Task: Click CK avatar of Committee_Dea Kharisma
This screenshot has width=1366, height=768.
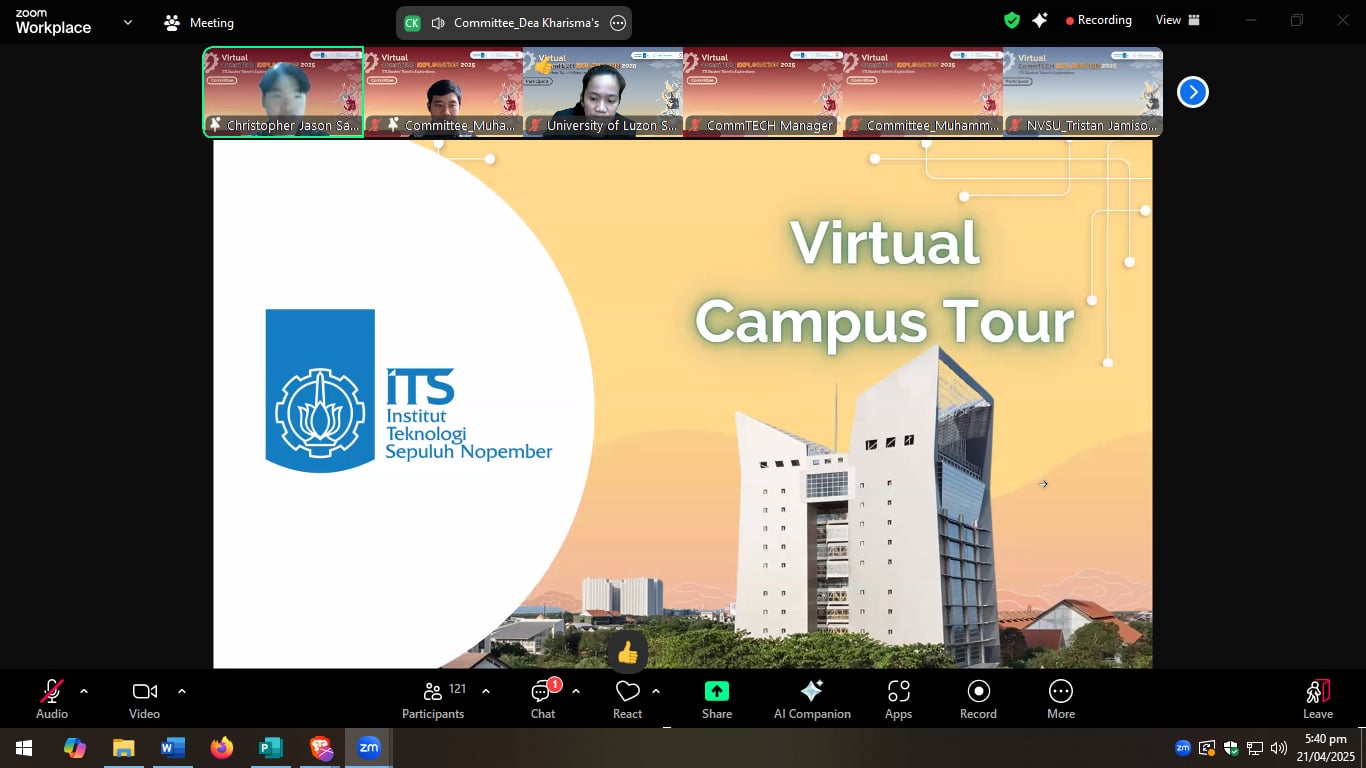Action: pos(412,23)
